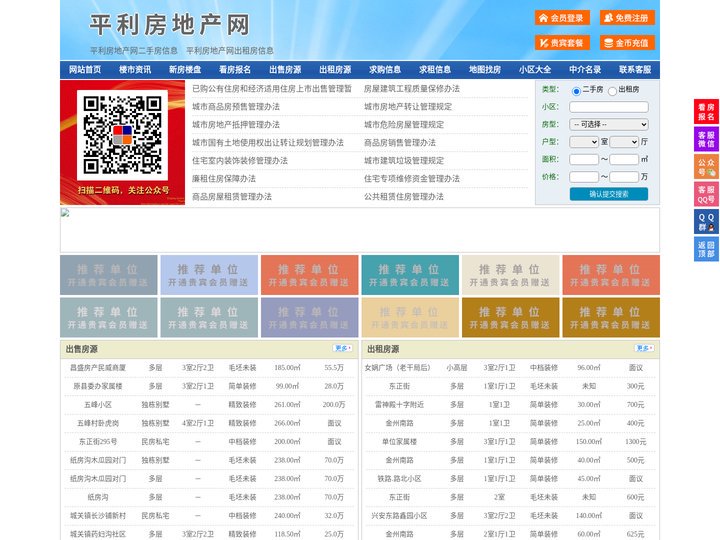The height and width of the screenshot is (540, 720).
Task: Open 免费注册 free registration button
Action: pos(627,18)
